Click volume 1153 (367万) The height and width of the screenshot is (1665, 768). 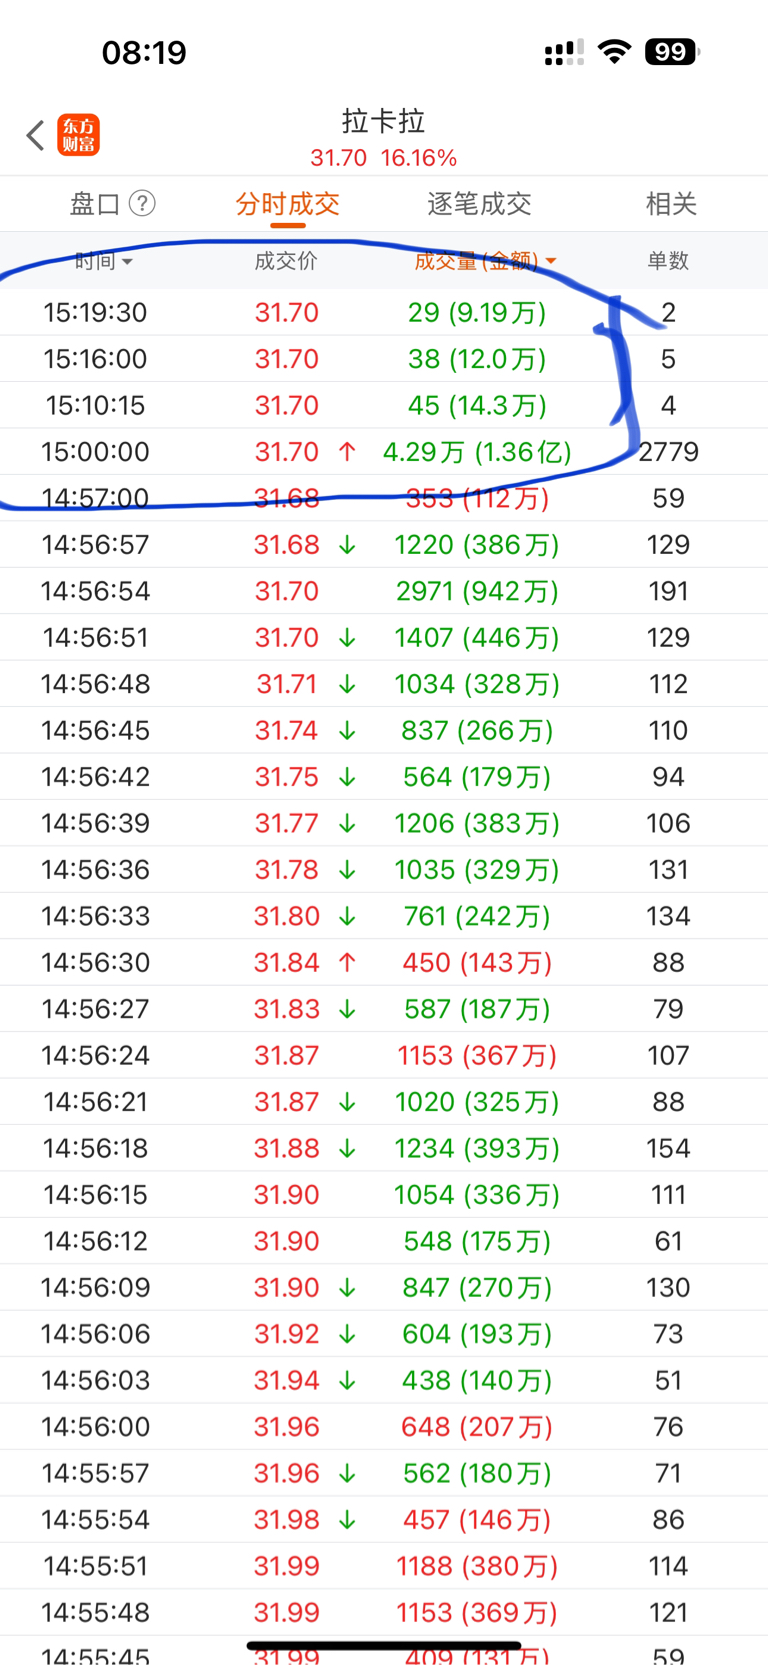point(477,1056)
